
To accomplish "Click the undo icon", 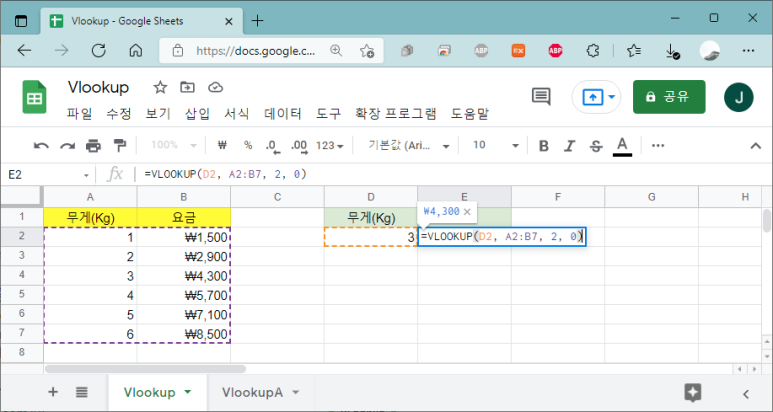I will [x=41, y=145].
